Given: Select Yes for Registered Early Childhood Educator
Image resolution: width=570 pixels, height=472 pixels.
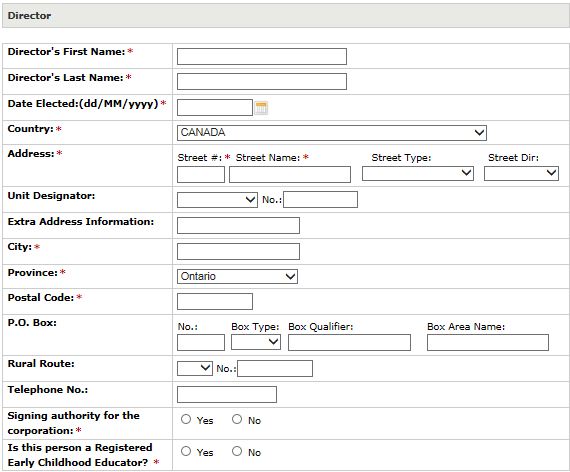Looking at the screenshot, I should [186, 451].
